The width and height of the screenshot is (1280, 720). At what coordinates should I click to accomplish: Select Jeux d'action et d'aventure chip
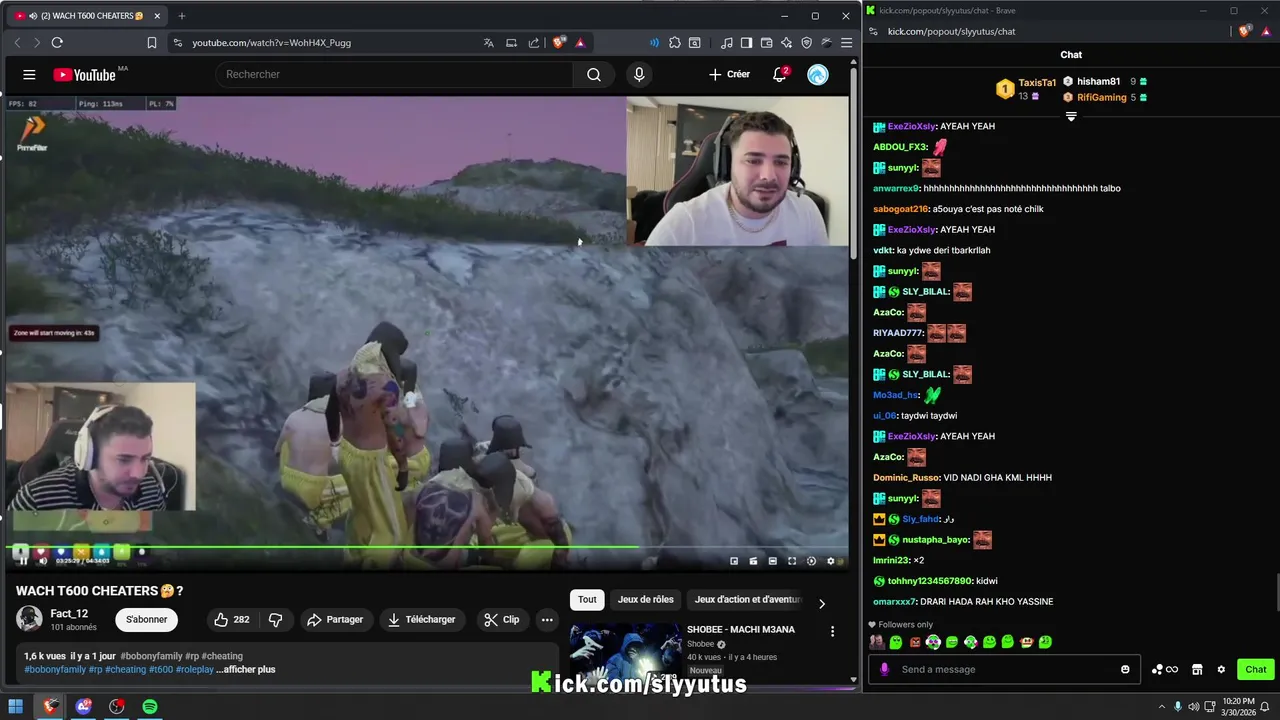point(748,600)
